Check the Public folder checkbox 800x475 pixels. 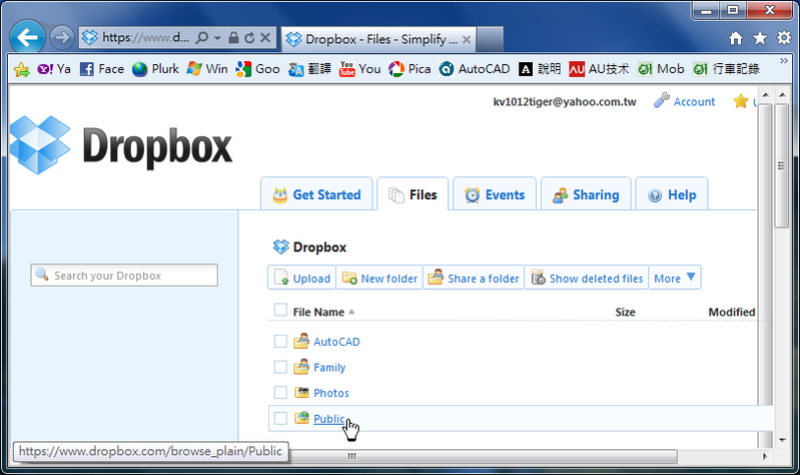[280, 418]
